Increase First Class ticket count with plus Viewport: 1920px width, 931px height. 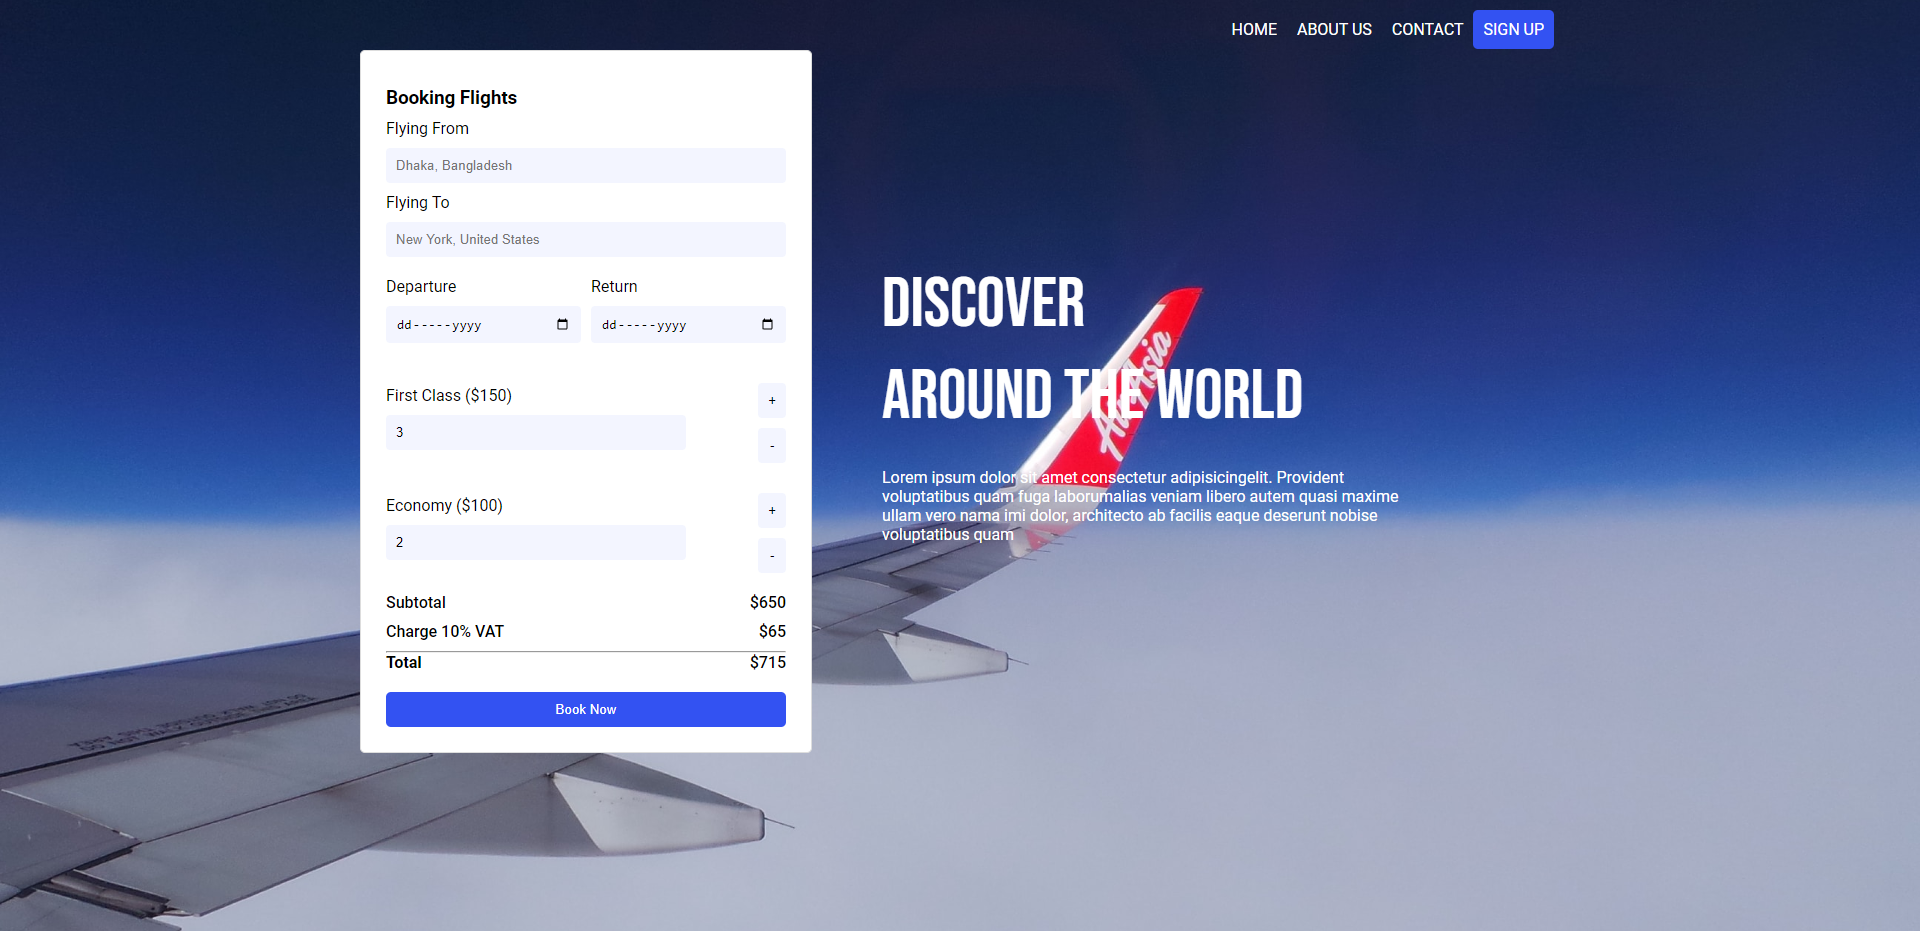pyautogui.click(x=771, y=400)
